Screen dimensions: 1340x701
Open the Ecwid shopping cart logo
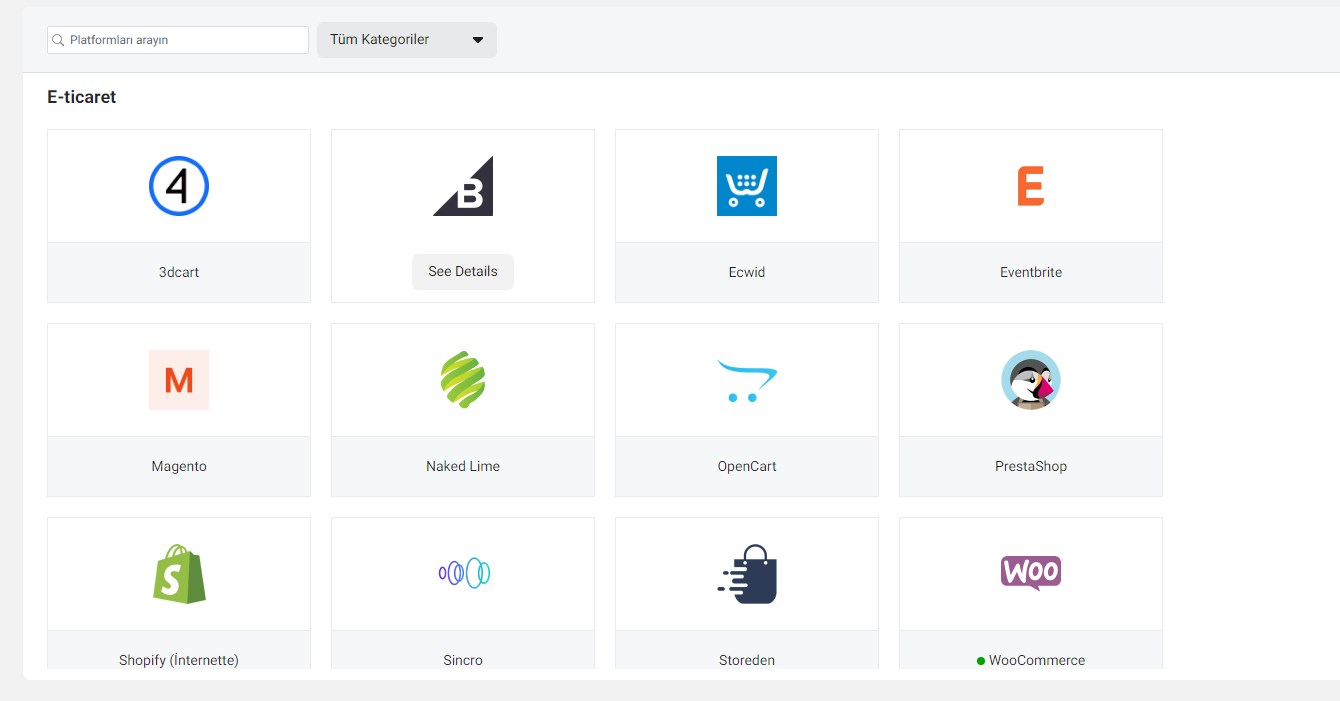747,186
